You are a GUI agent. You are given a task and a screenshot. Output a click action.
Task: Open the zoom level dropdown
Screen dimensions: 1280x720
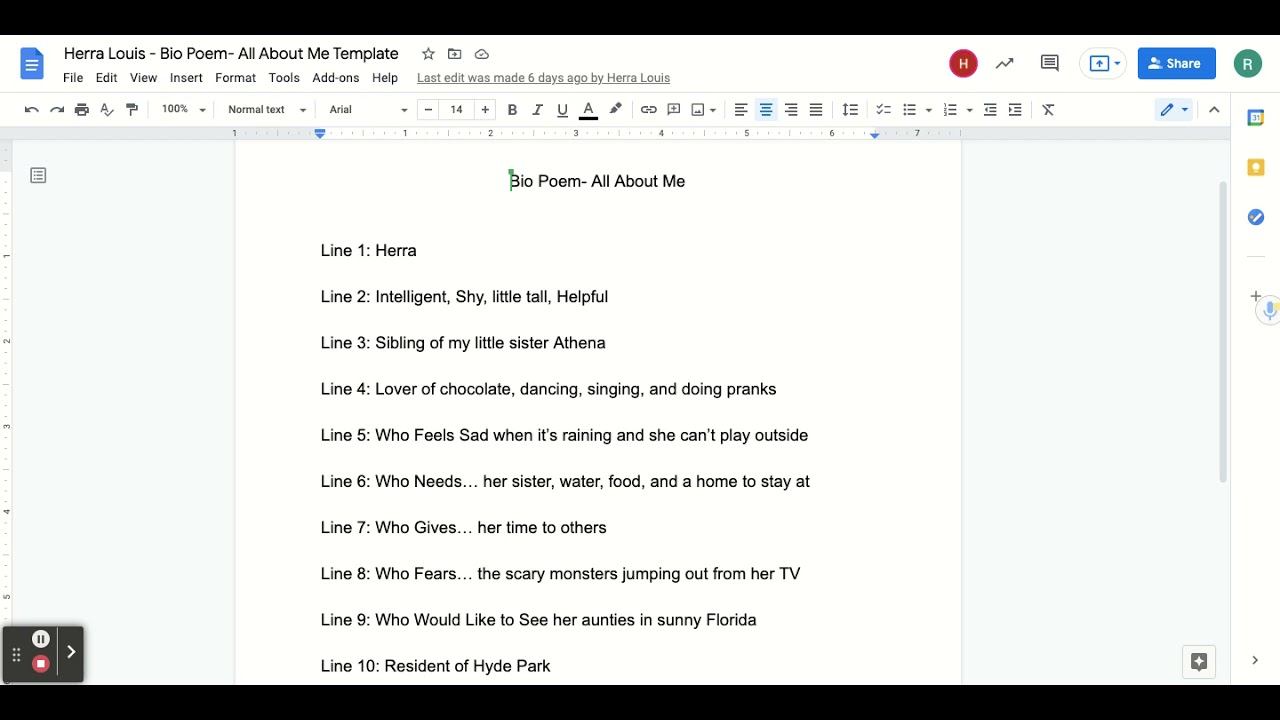(x=183, y=110)
